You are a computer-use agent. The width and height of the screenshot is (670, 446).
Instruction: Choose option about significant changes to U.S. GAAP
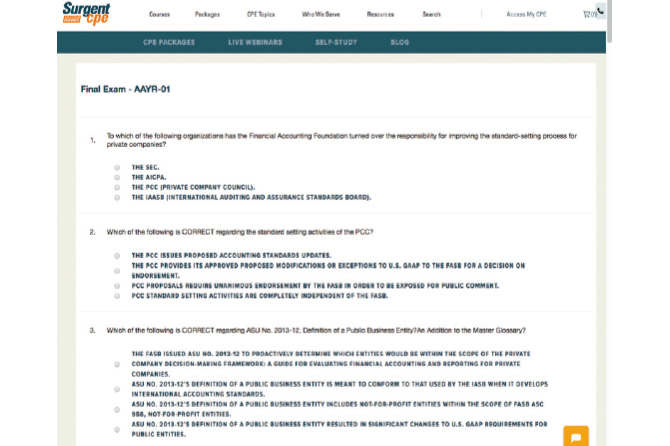(x=117, y=429)
